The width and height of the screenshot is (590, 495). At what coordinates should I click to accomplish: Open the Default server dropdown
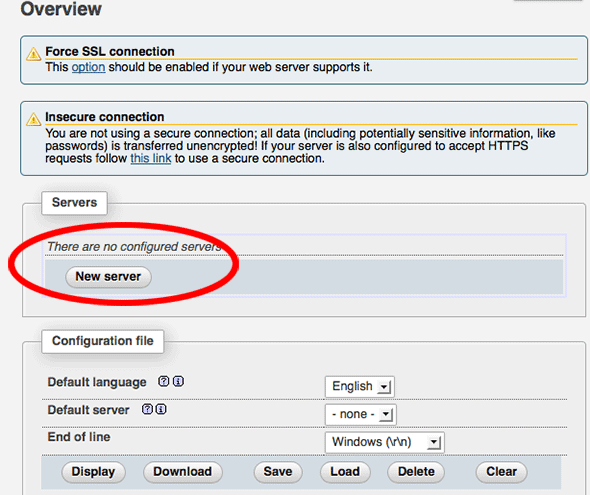(360, 414)
